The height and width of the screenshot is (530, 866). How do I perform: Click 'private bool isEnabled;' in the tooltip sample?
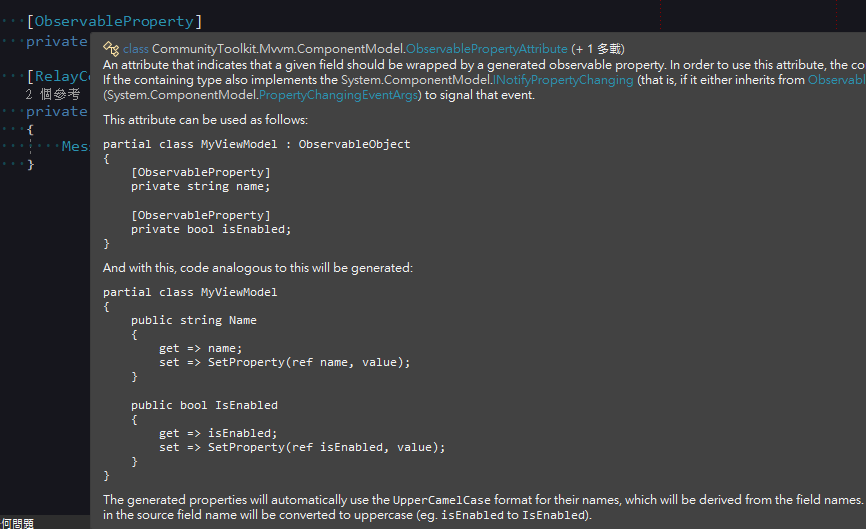click(211, 230)
